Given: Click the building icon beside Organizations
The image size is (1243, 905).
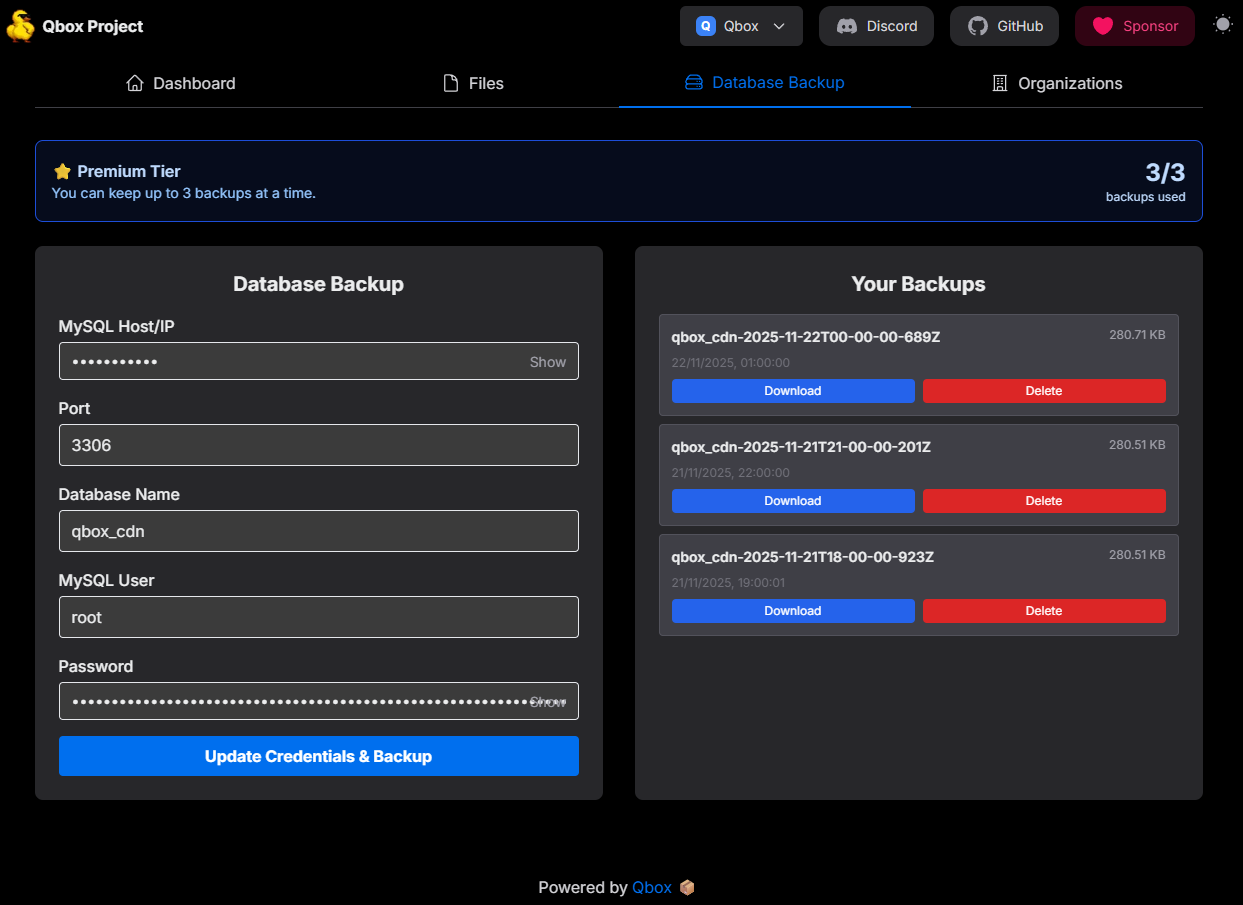Looking at the screenshot, I should click(998, 83).
